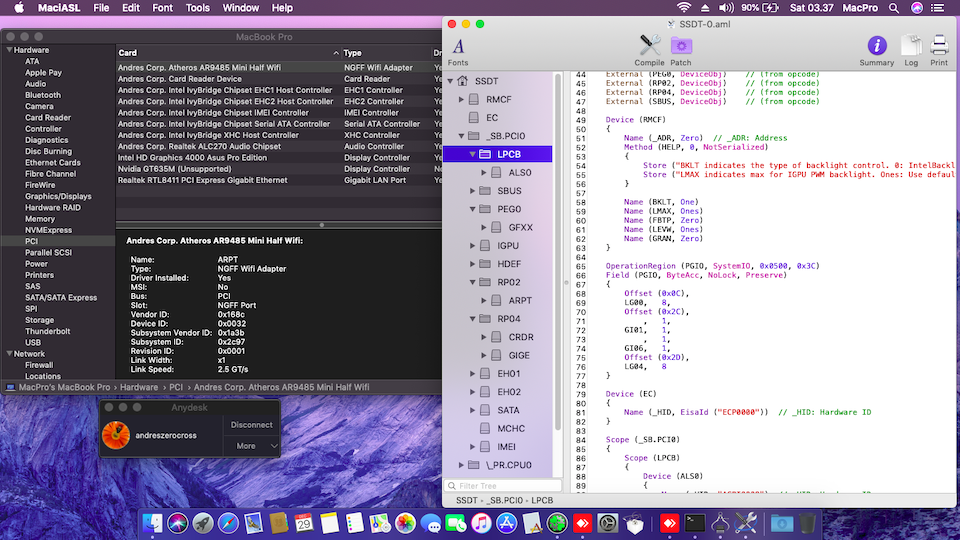Screen dimensions: 960x540
Task: Open Downloads folder in the Dock
Action: click(x=781, y=523)
